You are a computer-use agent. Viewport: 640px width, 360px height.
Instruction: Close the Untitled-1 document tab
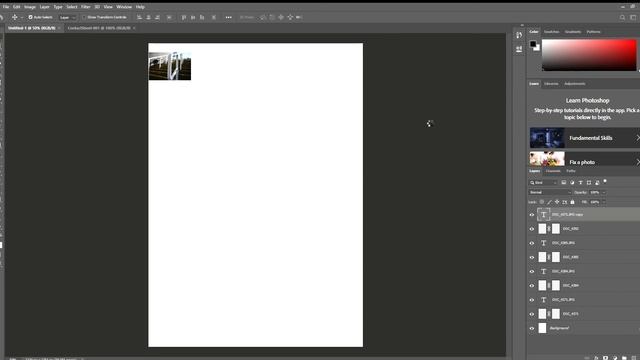click(59, 28)
